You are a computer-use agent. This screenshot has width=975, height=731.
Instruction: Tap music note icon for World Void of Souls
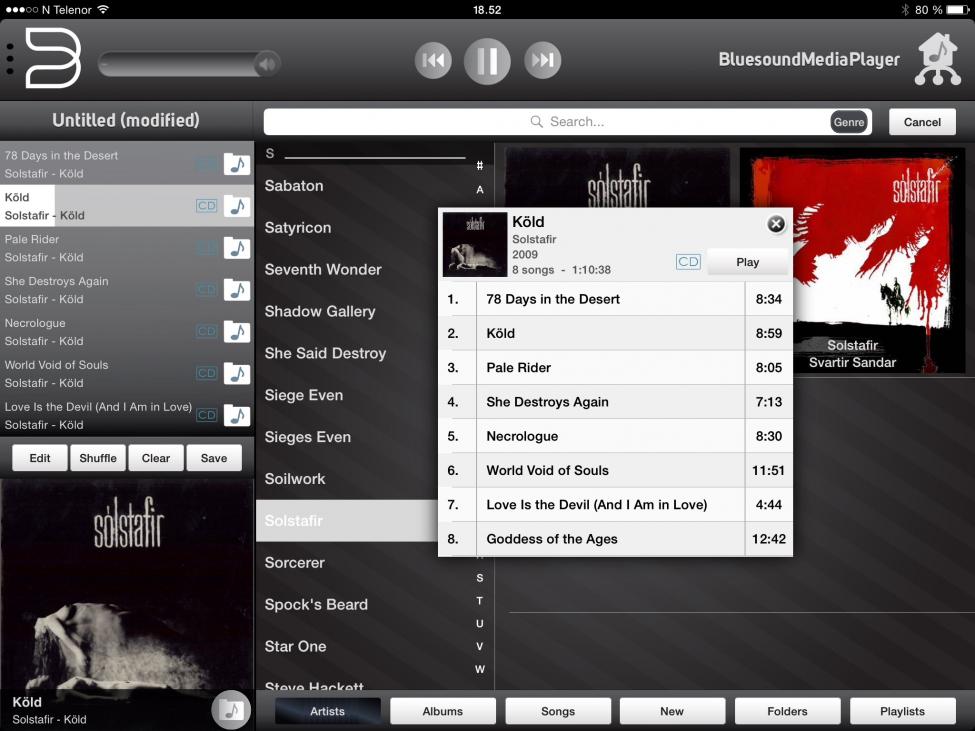(237, 373)
